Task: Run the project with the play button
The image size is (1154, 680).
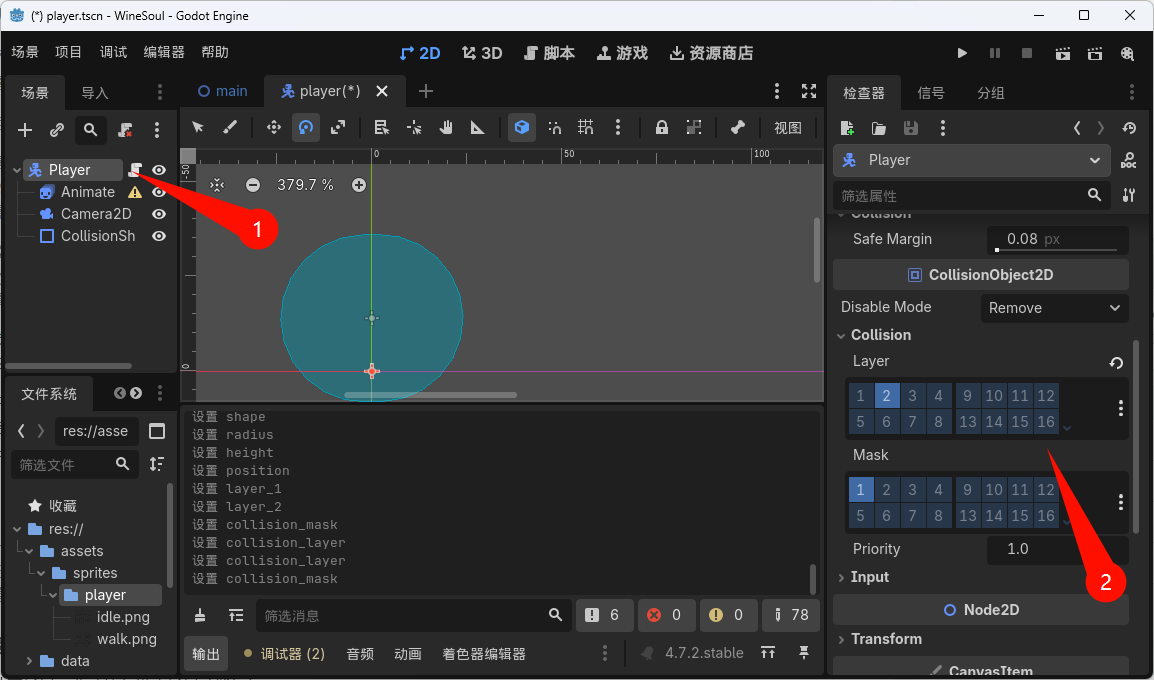Action: (962, 53)
